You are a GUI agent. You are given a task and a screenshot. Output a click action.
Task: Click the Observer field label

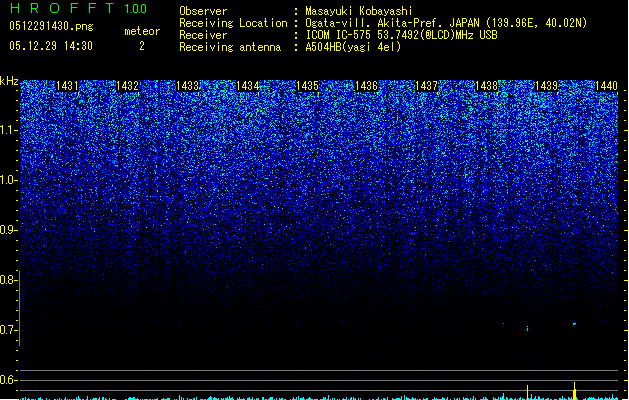point(203,11)
